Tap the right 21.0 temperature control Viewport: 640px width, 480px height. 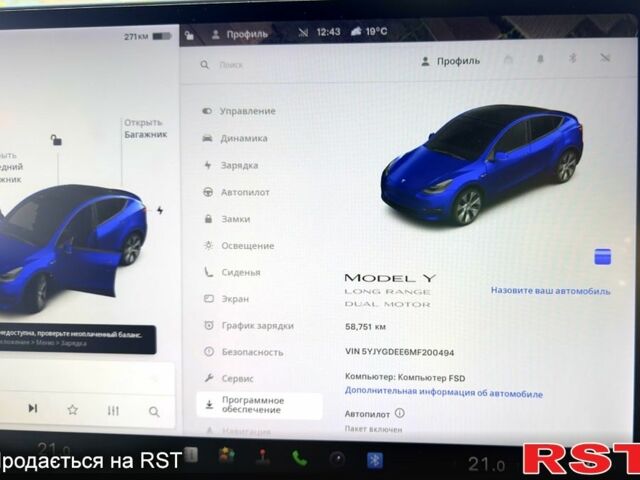point(486,464)
